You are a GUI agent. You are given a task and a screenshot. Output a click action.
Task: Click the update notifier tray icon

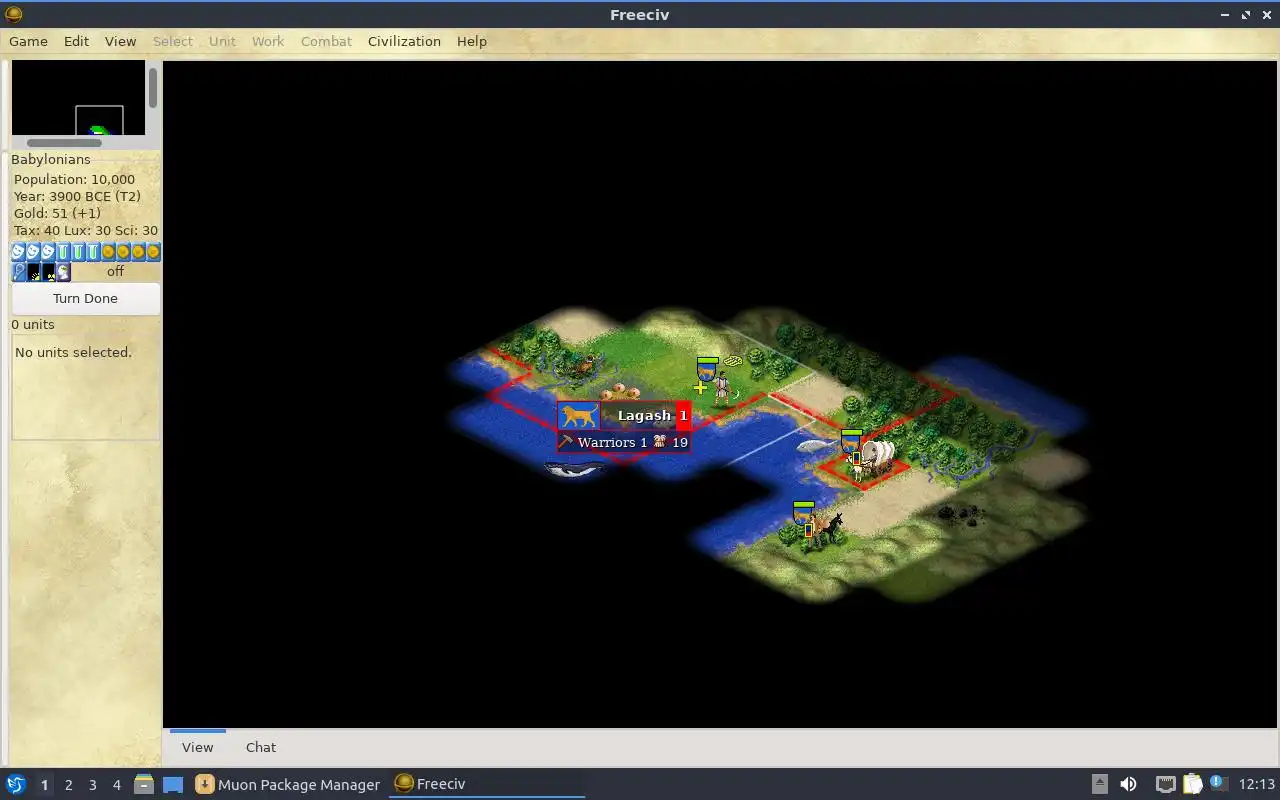[x=1218, y=783]
